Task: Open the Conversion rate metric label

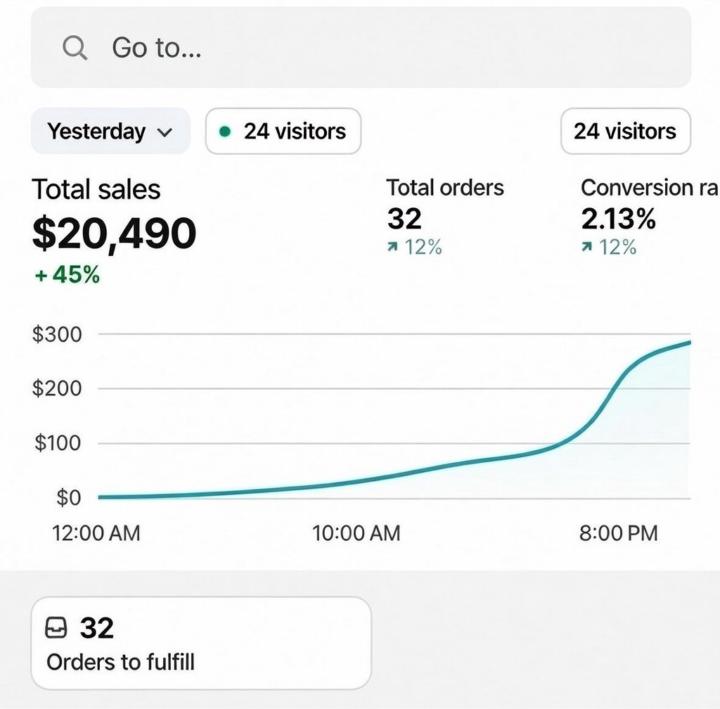Action: (650, 187)
